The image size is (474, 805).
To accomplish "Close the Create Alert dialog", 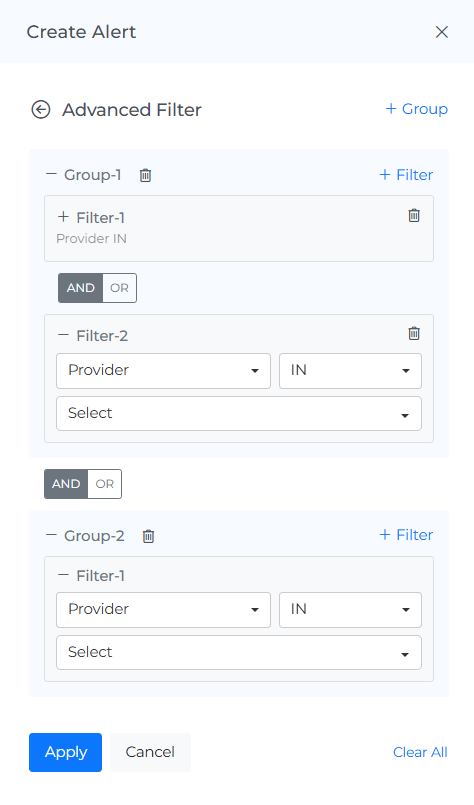I will point(442,32).
